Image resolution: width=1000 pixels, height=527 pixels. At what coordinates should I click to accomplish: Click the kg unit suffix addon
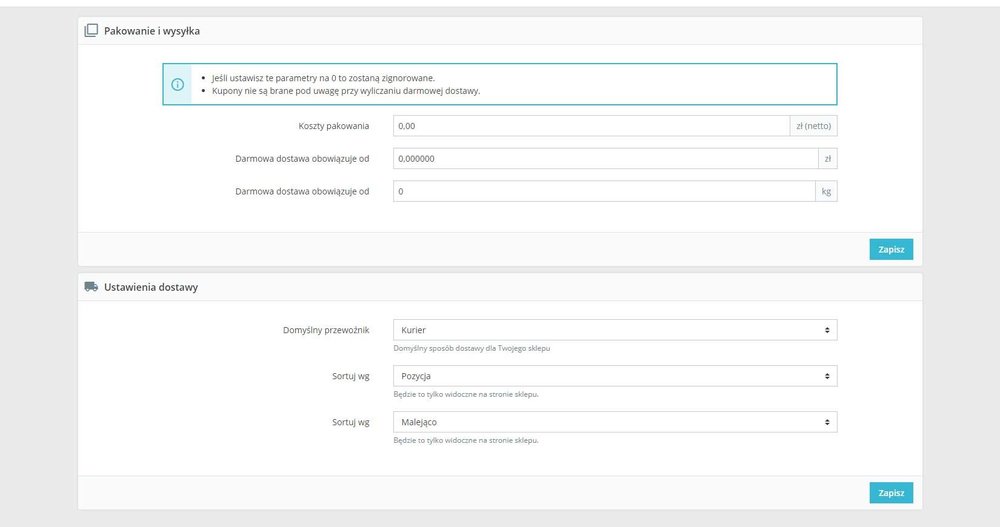827,191
